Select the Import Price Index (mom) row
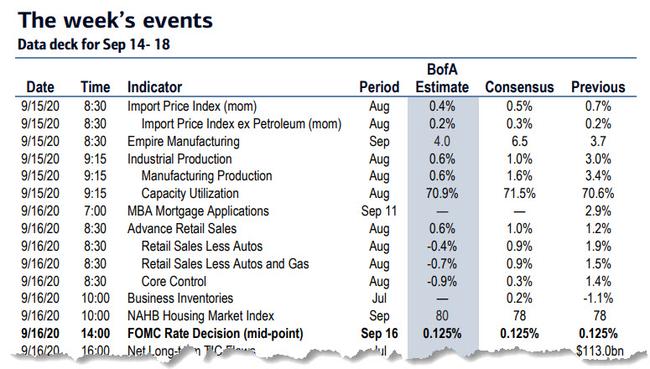Screen dimensions: 650x369 point(323,107)
